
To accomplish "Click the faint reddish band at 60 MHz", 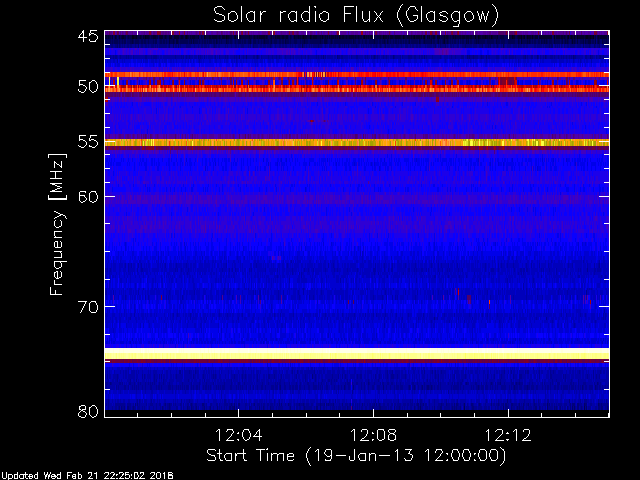I will tap(357, 200).
